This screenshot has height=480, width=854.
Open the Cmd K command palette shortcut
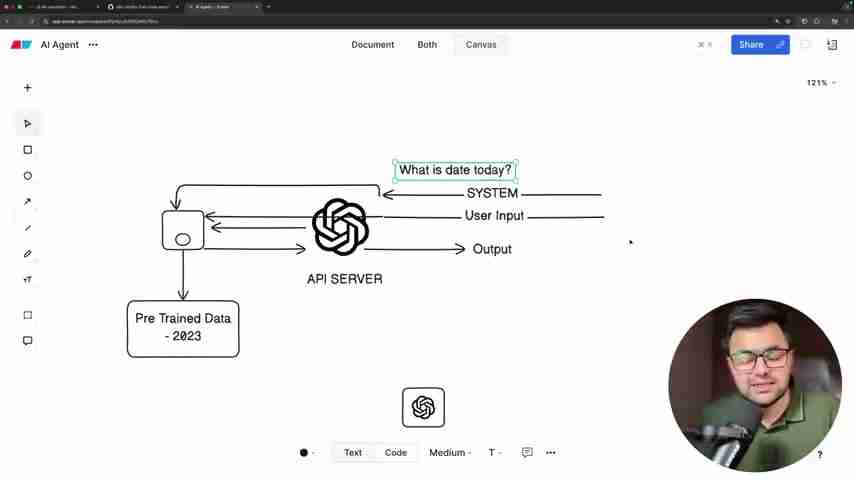tap(705, 45)
